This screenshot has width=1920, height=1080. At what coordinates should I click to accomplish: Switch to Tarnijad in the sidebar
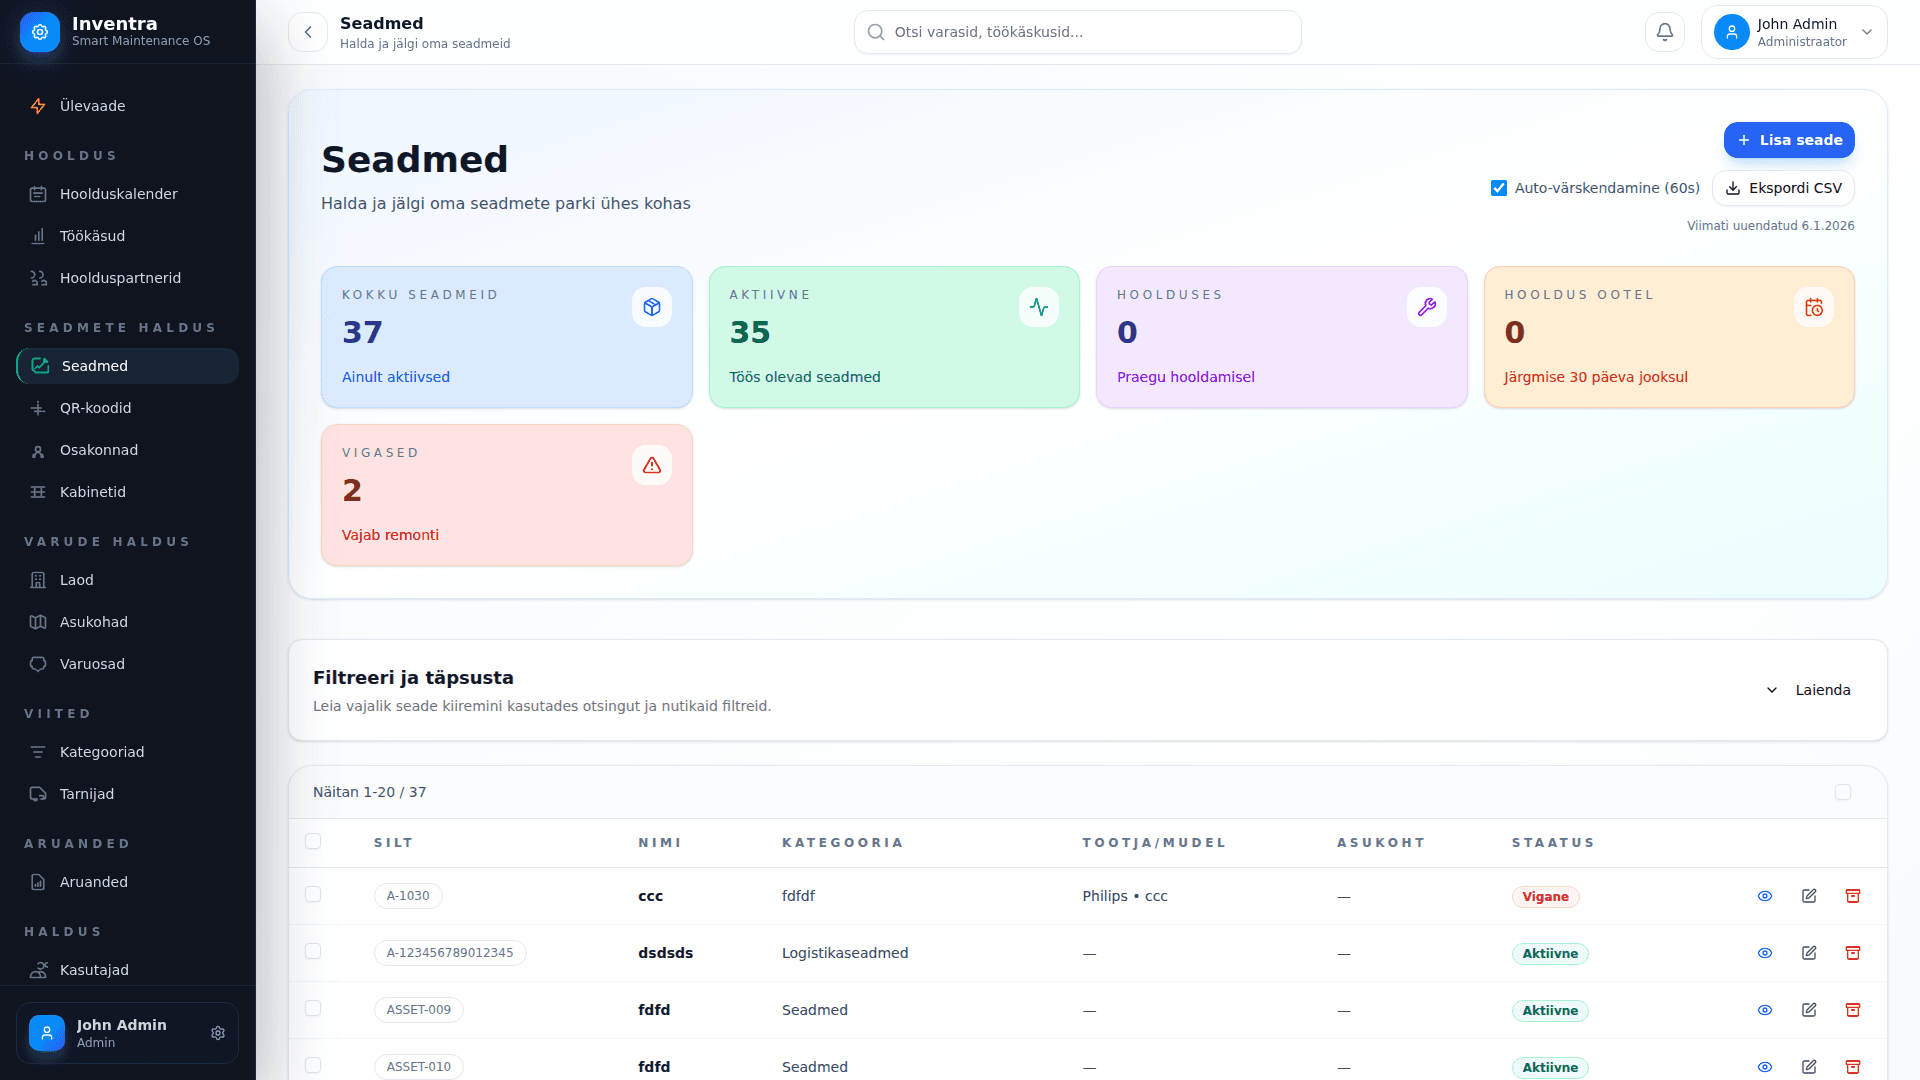(x=87, y=793)
